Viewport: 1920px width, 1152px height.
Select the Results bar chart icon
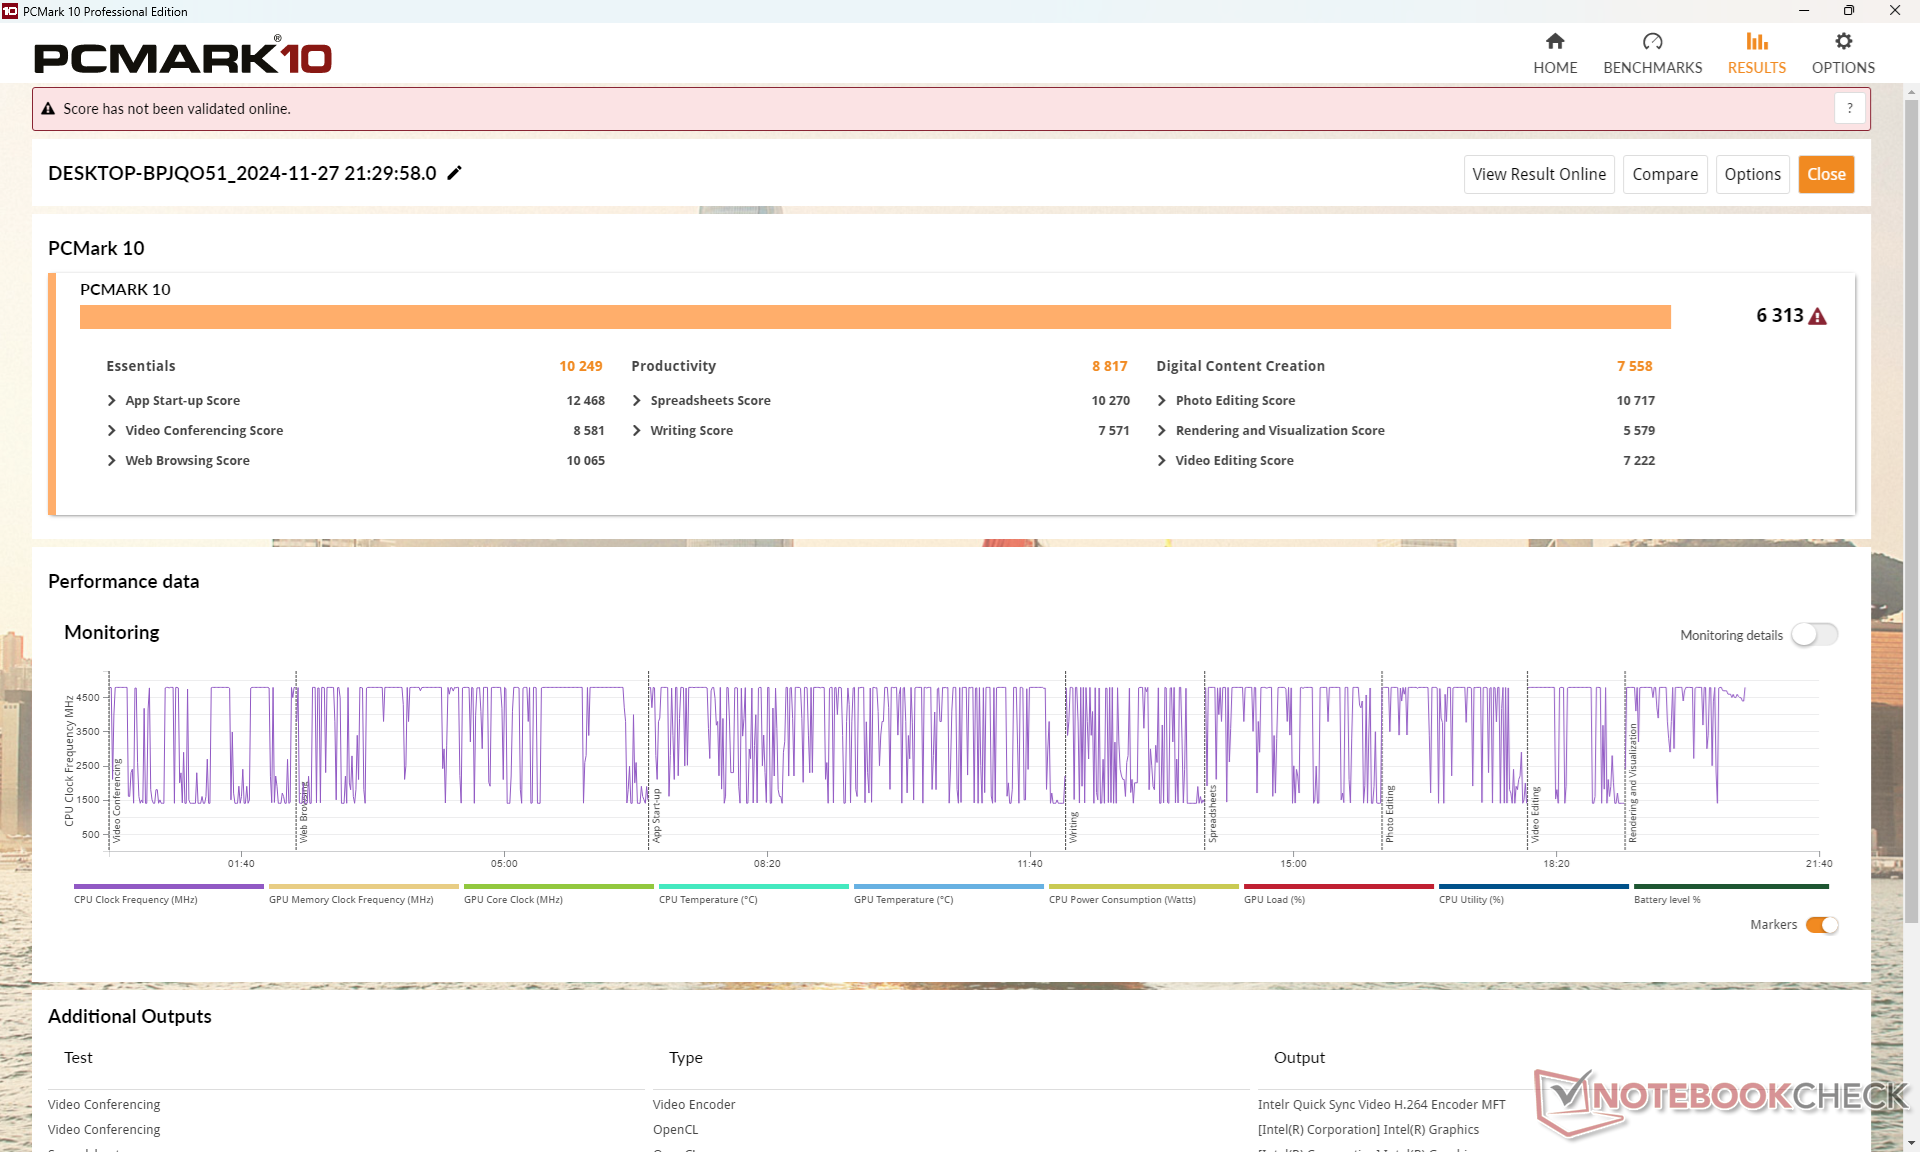(x=1756, y=42)
